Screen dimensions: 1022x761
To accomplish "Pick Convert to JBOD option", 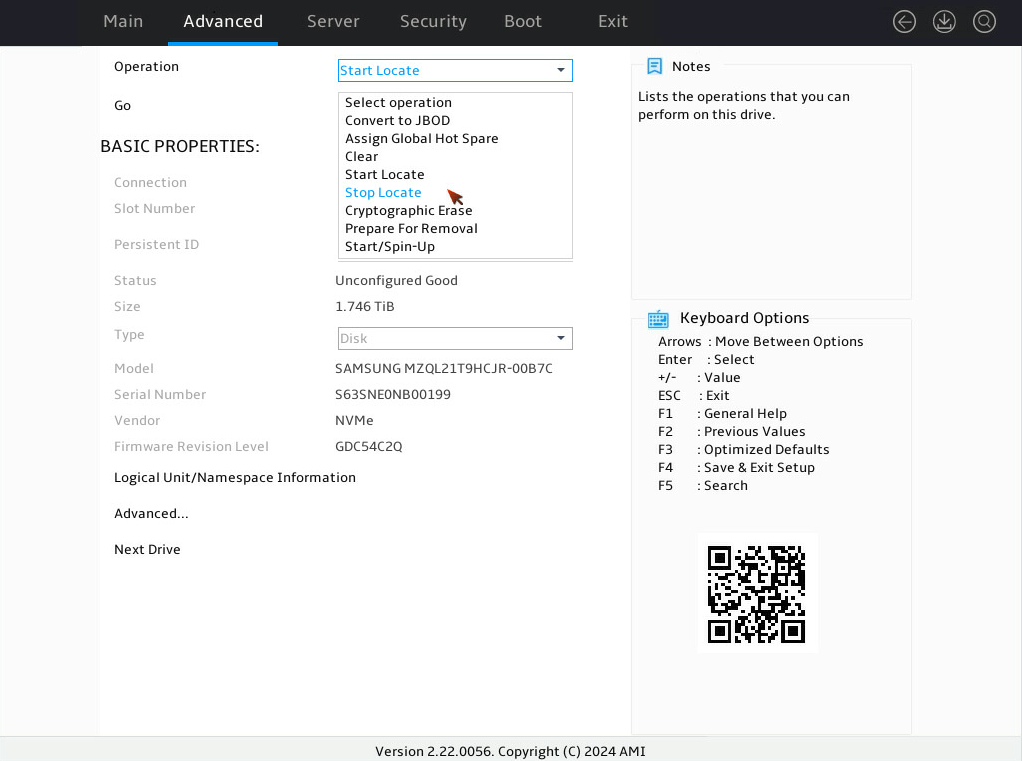I will 398,121.
